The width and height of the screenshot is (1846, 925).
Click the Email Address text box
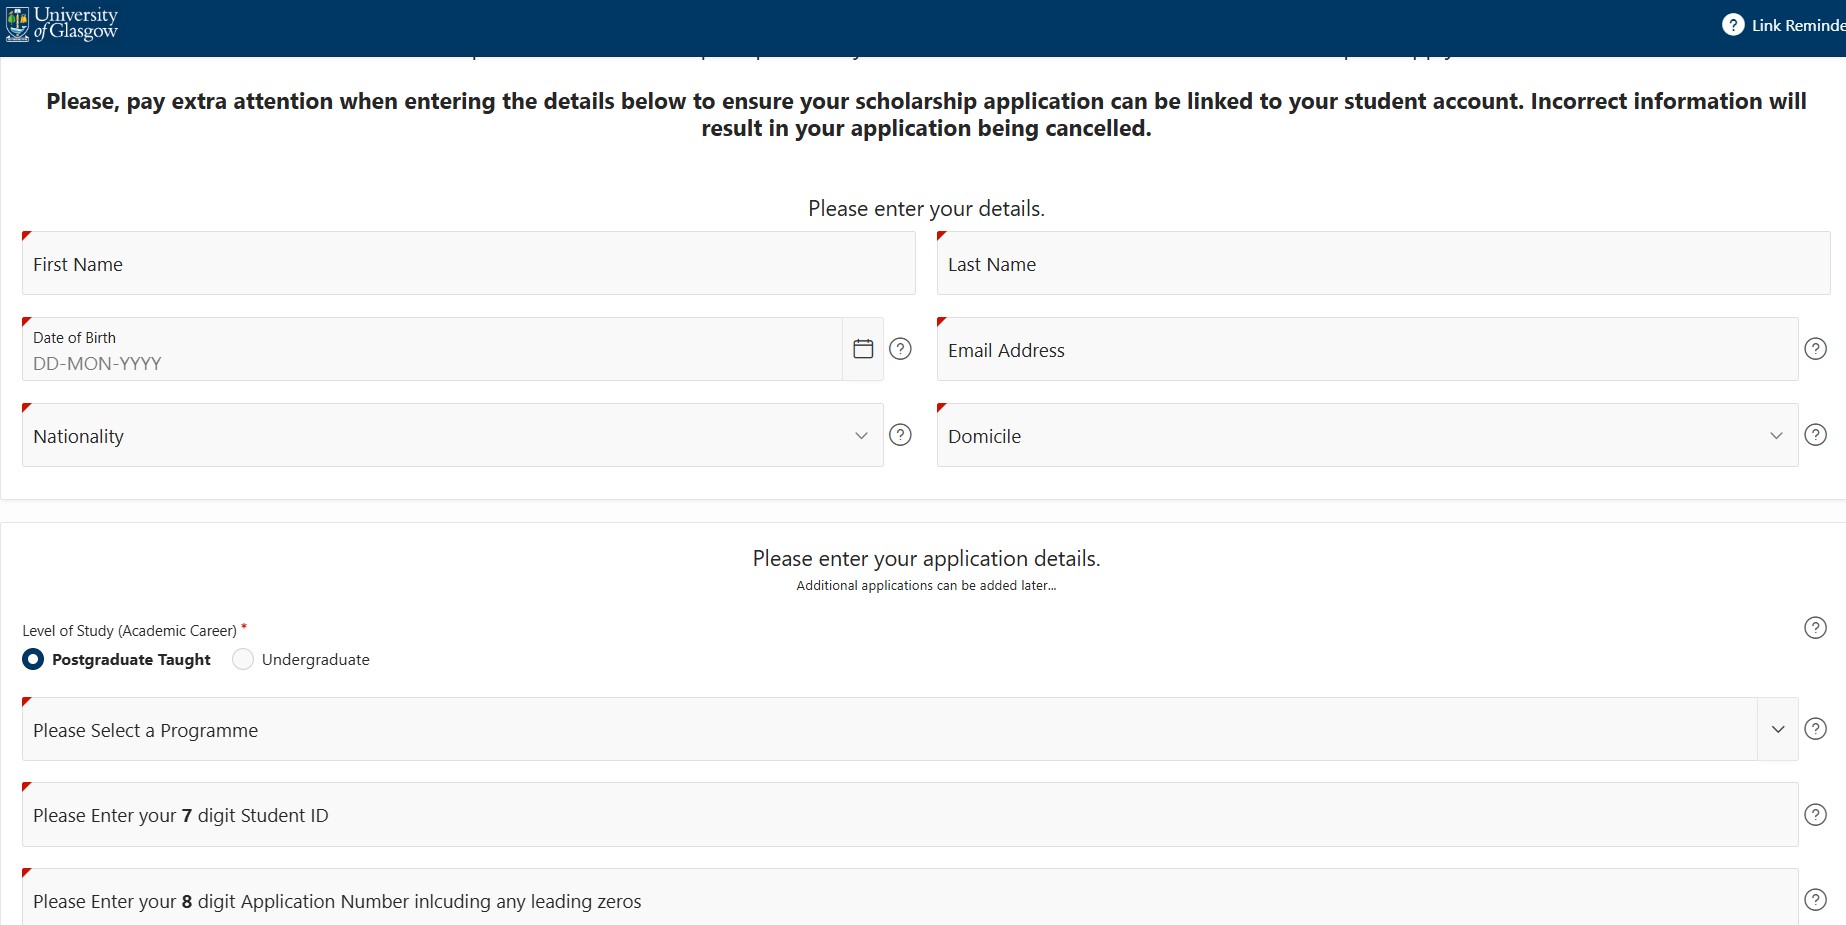1367,350
